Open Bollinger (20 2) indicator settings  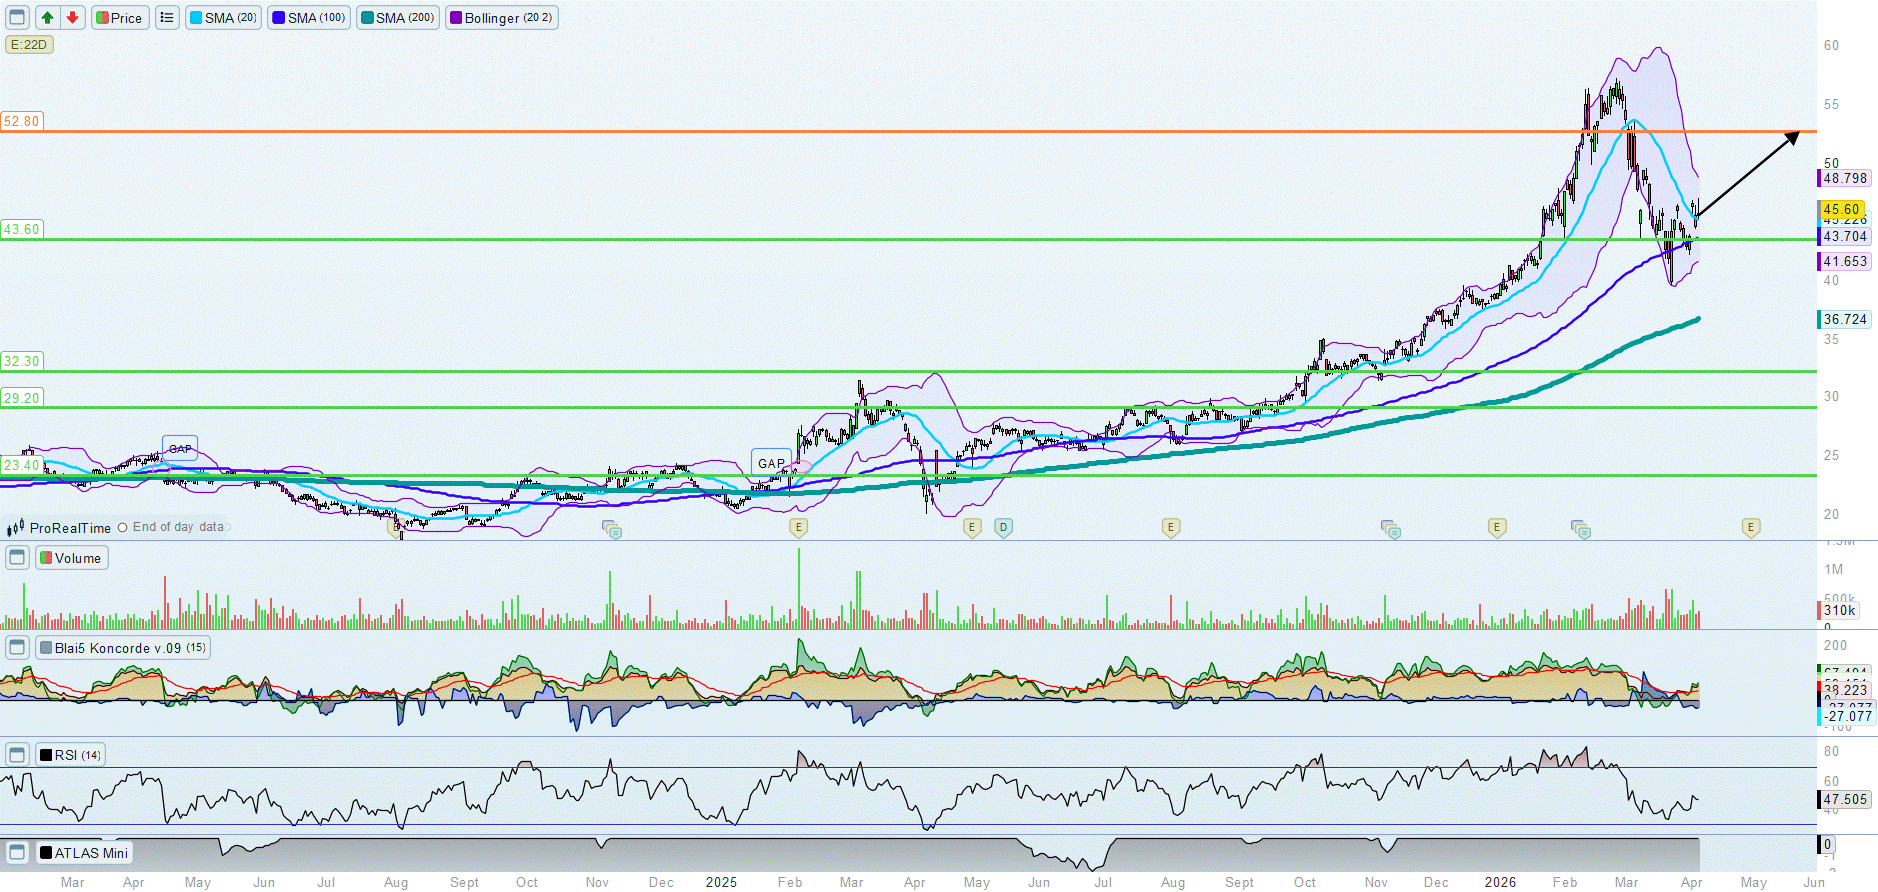(501, 18)
